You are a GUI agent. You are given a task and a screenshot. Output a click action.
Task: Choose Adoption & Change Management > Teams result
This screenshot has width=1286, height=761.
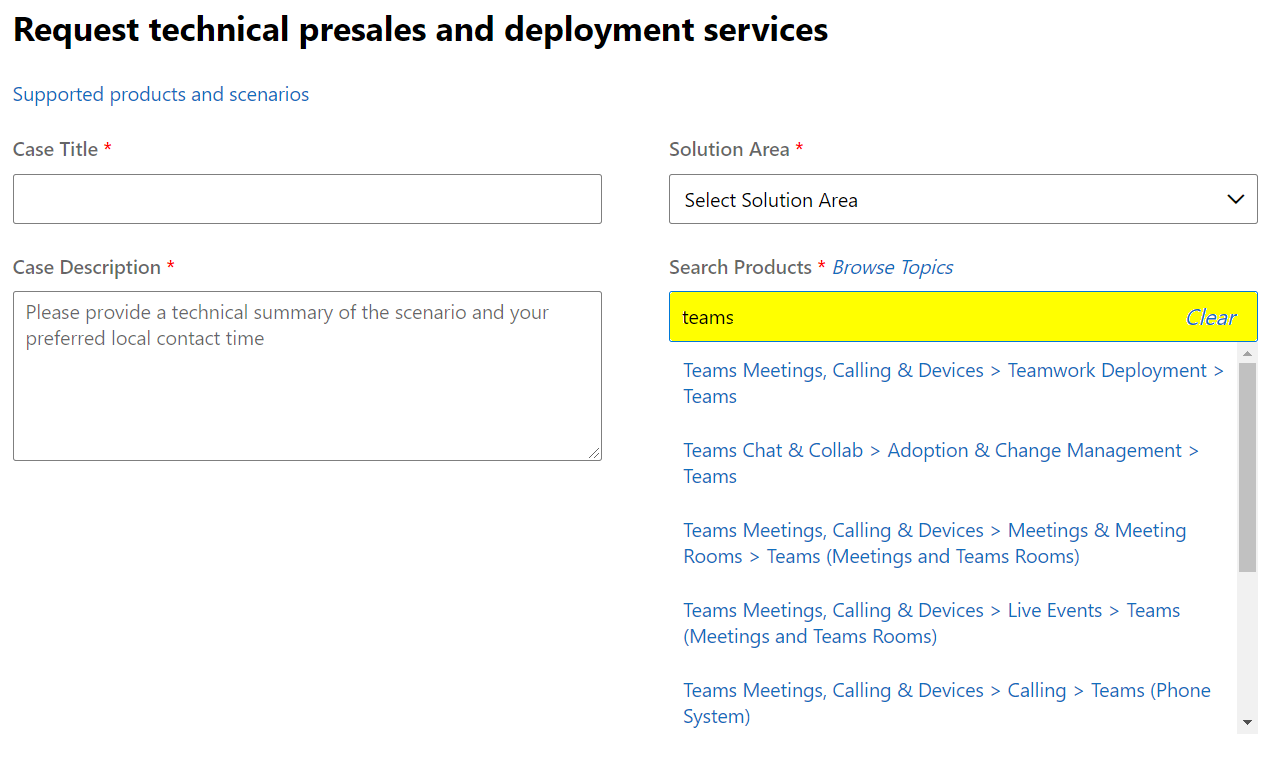click(940, 463)
